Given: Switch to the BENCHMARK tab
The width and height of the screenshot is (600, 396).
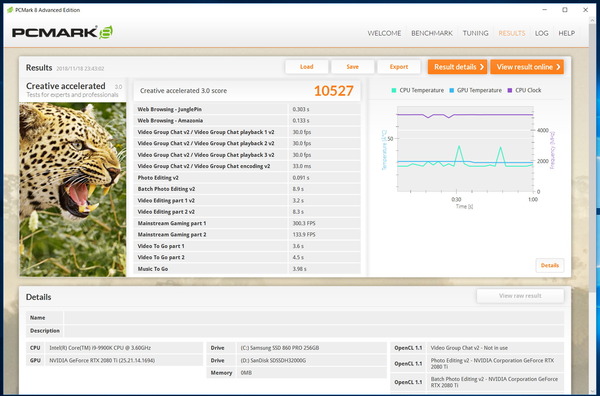Looking at the screenshot, I should [x=432, y=33].
